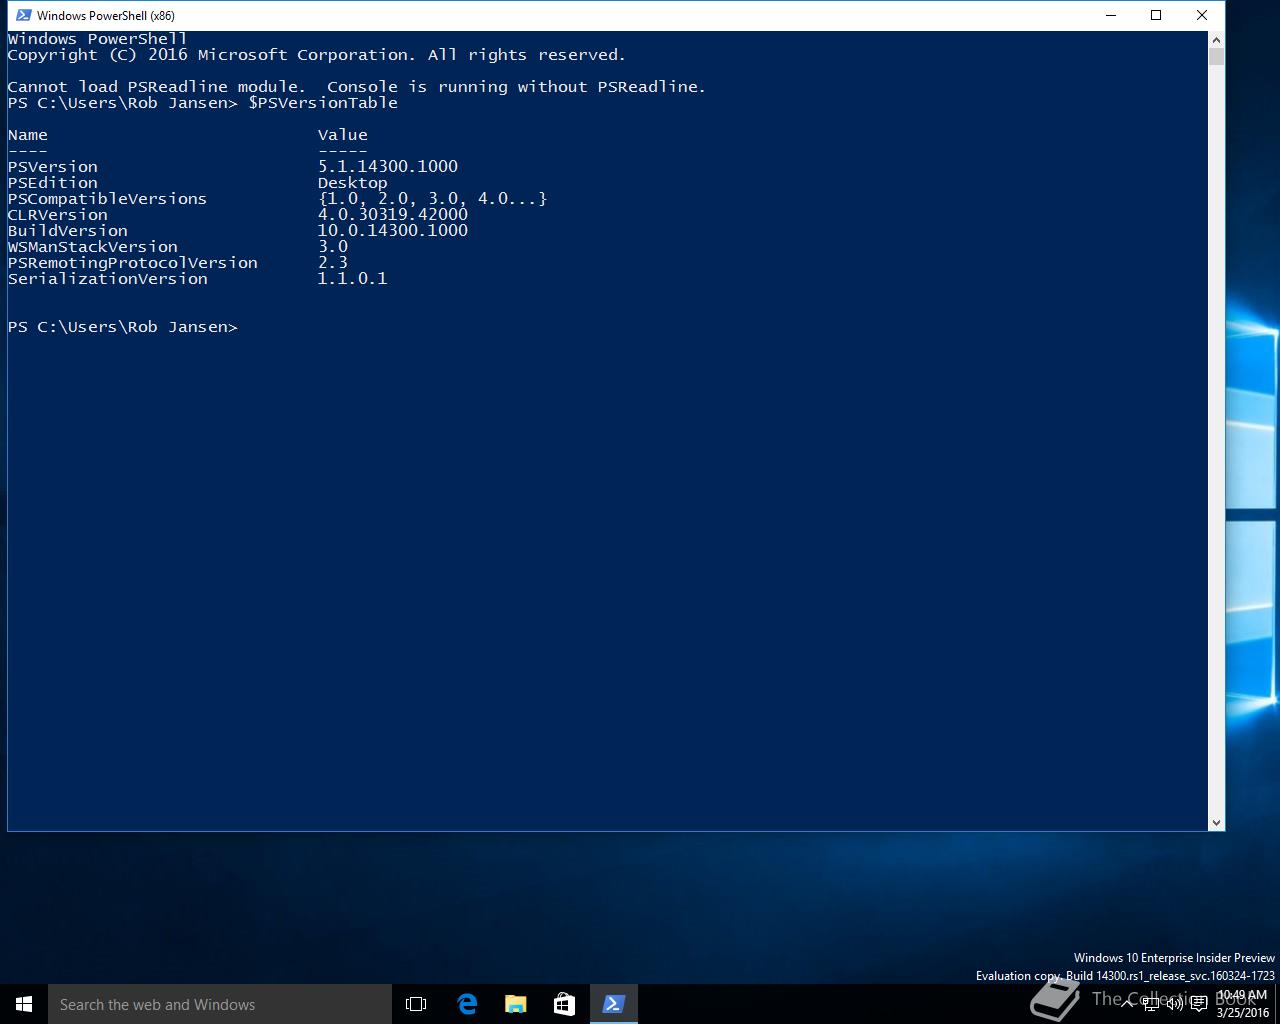Click the value 2.3

pyautogui.click(x=333, y=263)
